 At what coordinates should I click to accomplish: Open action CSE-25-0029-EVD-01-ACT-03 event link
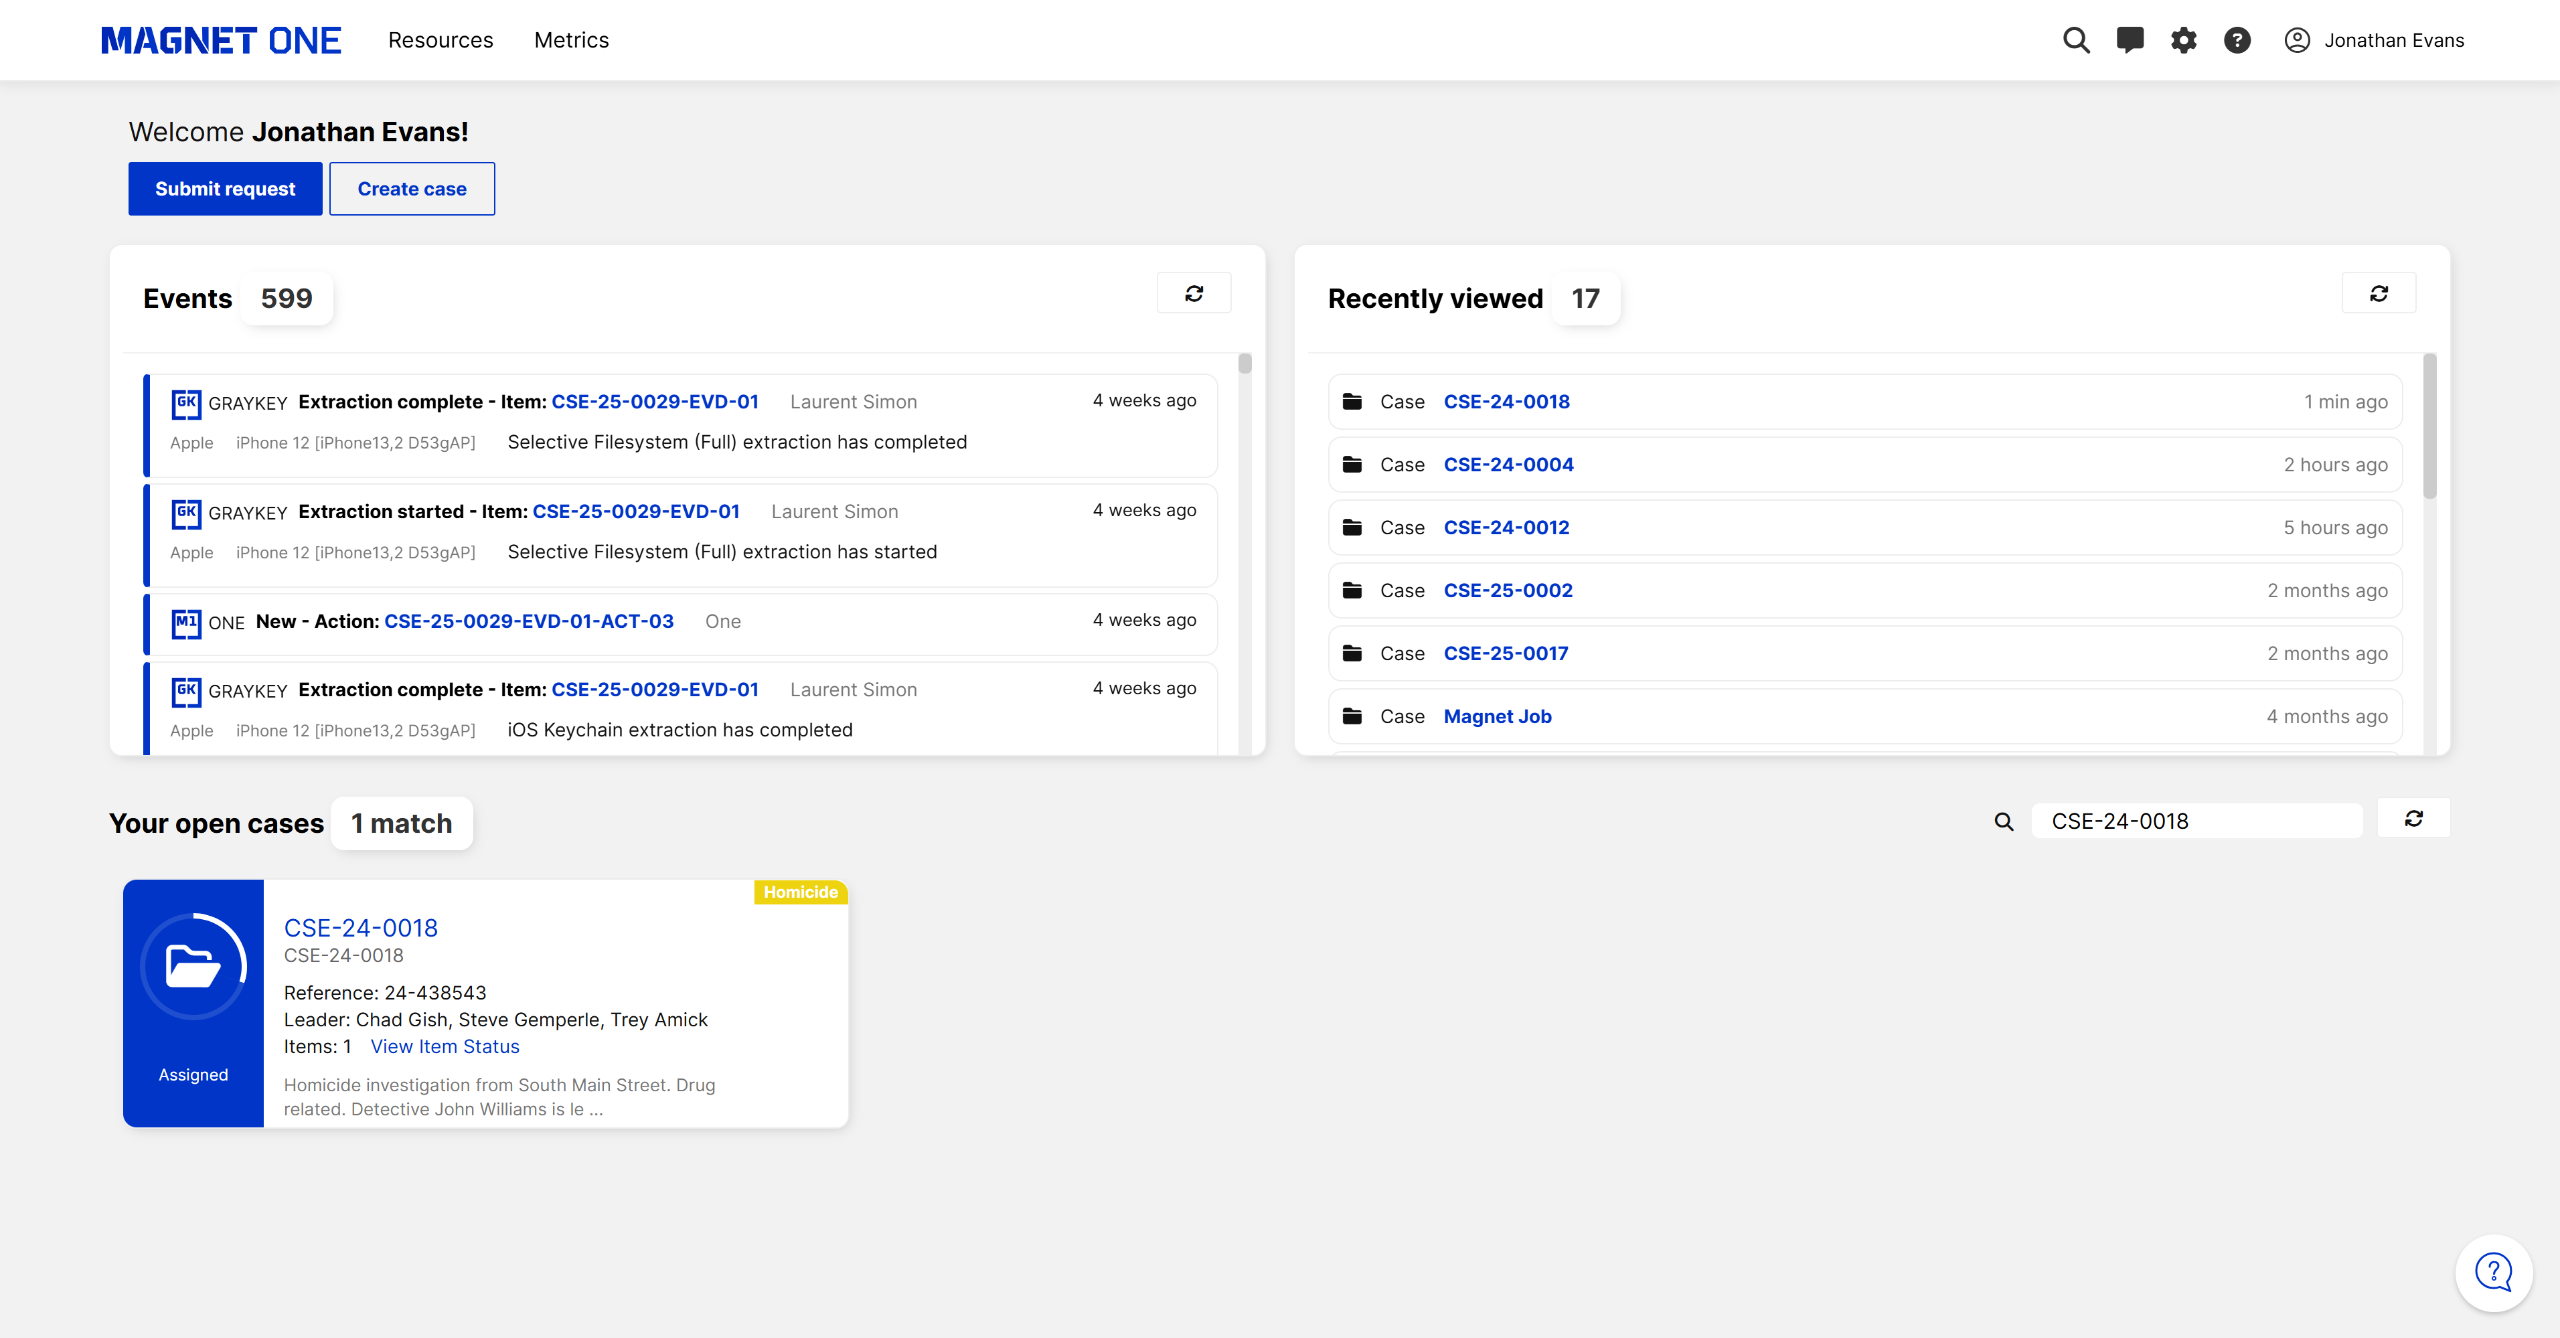529,621
